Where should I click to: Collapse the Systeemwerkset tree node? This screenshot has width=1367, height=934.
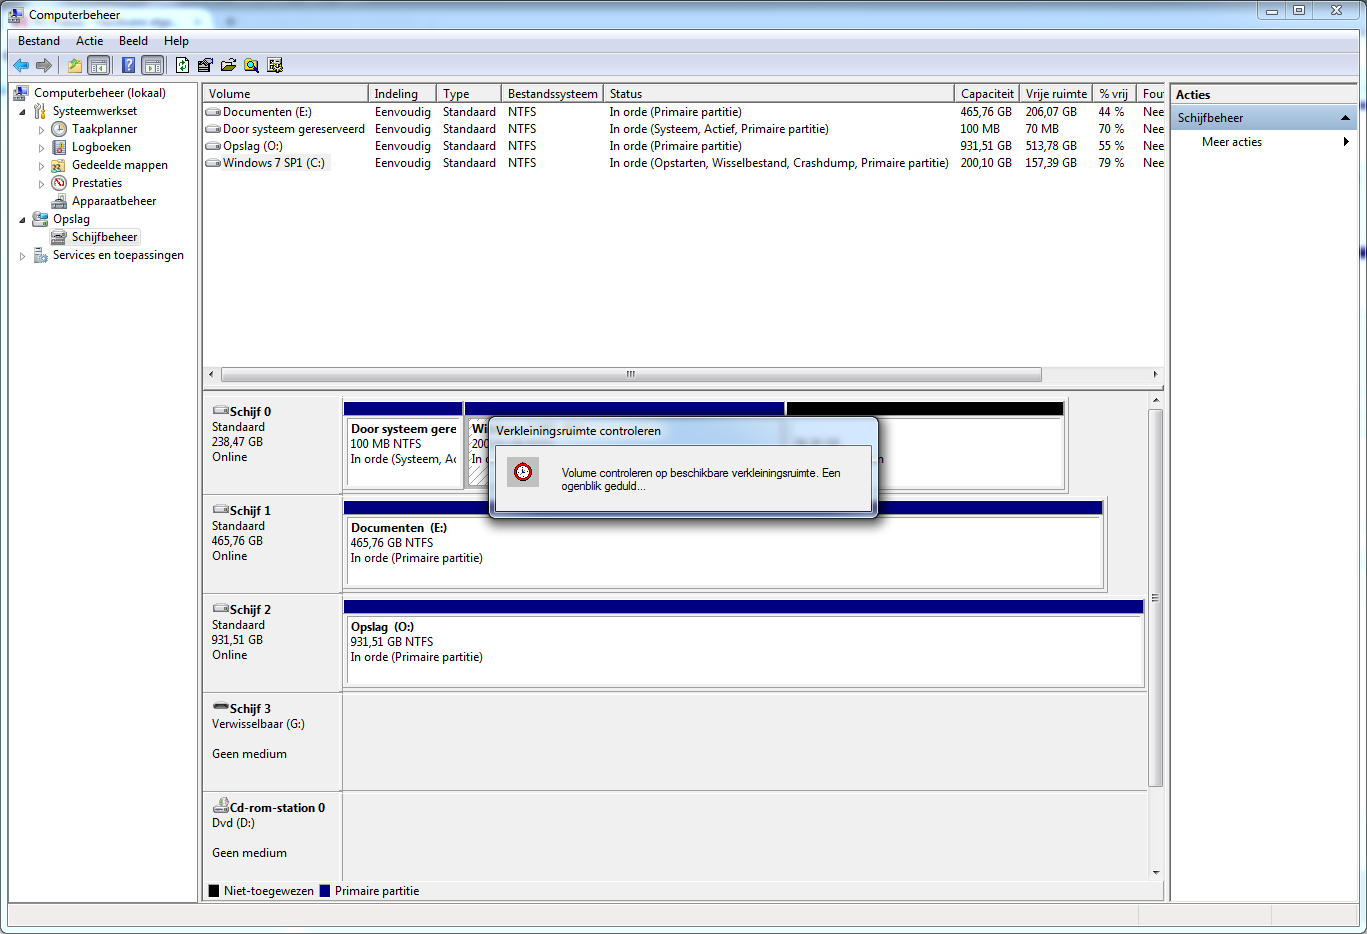click(22, 112)
